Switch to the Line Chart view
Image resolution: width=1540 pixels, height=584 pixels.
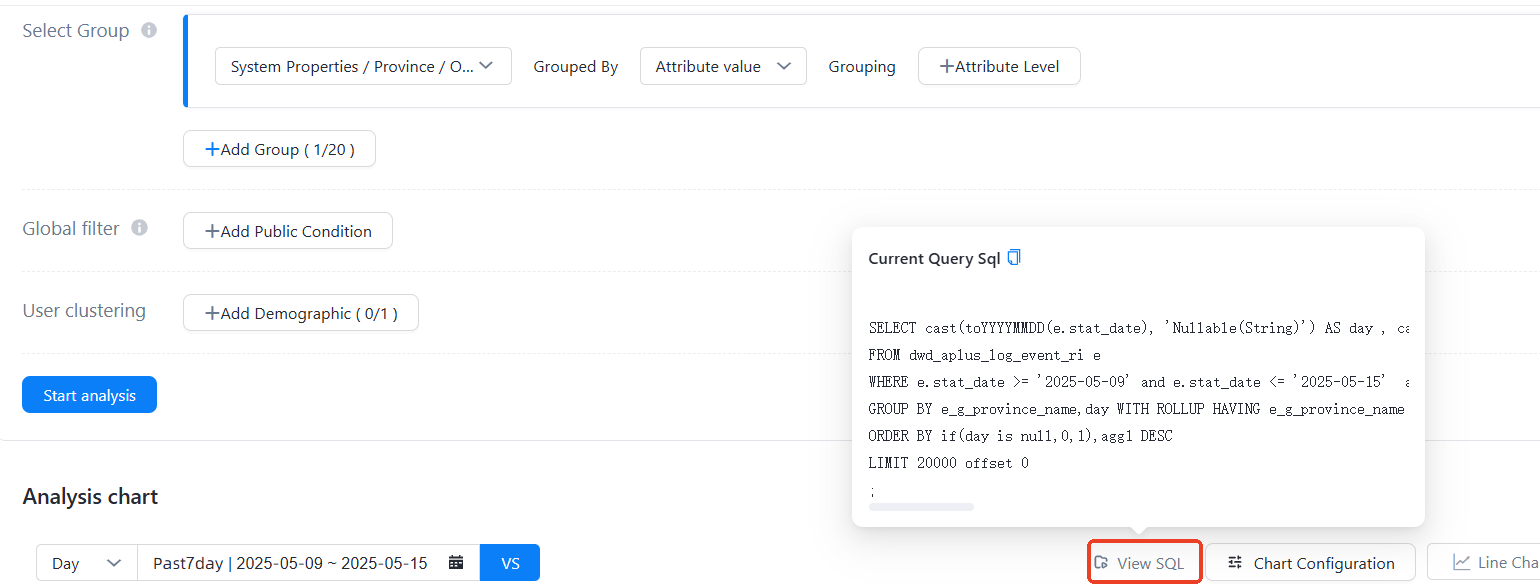point(1495,563)
